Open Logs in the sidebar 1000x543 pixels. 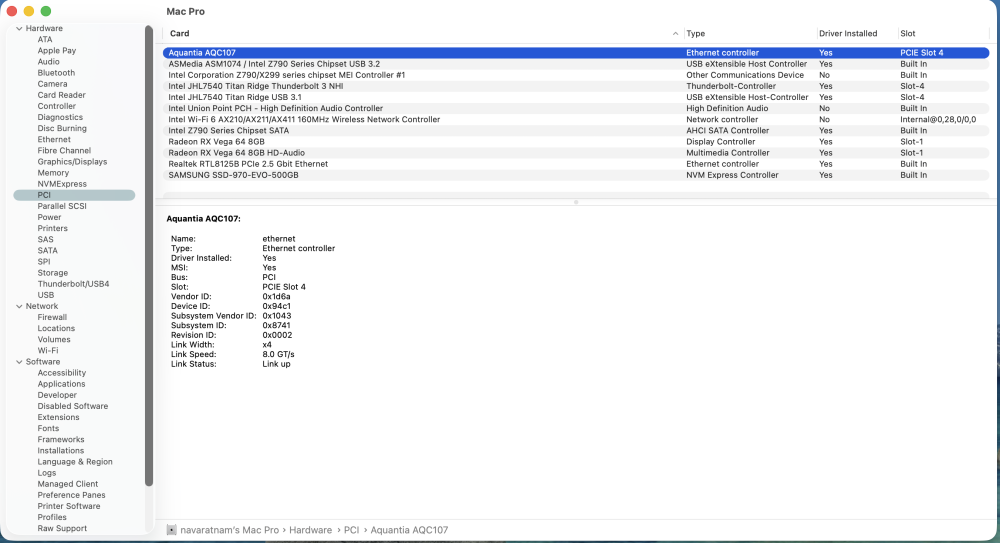[x=47, y=473]
